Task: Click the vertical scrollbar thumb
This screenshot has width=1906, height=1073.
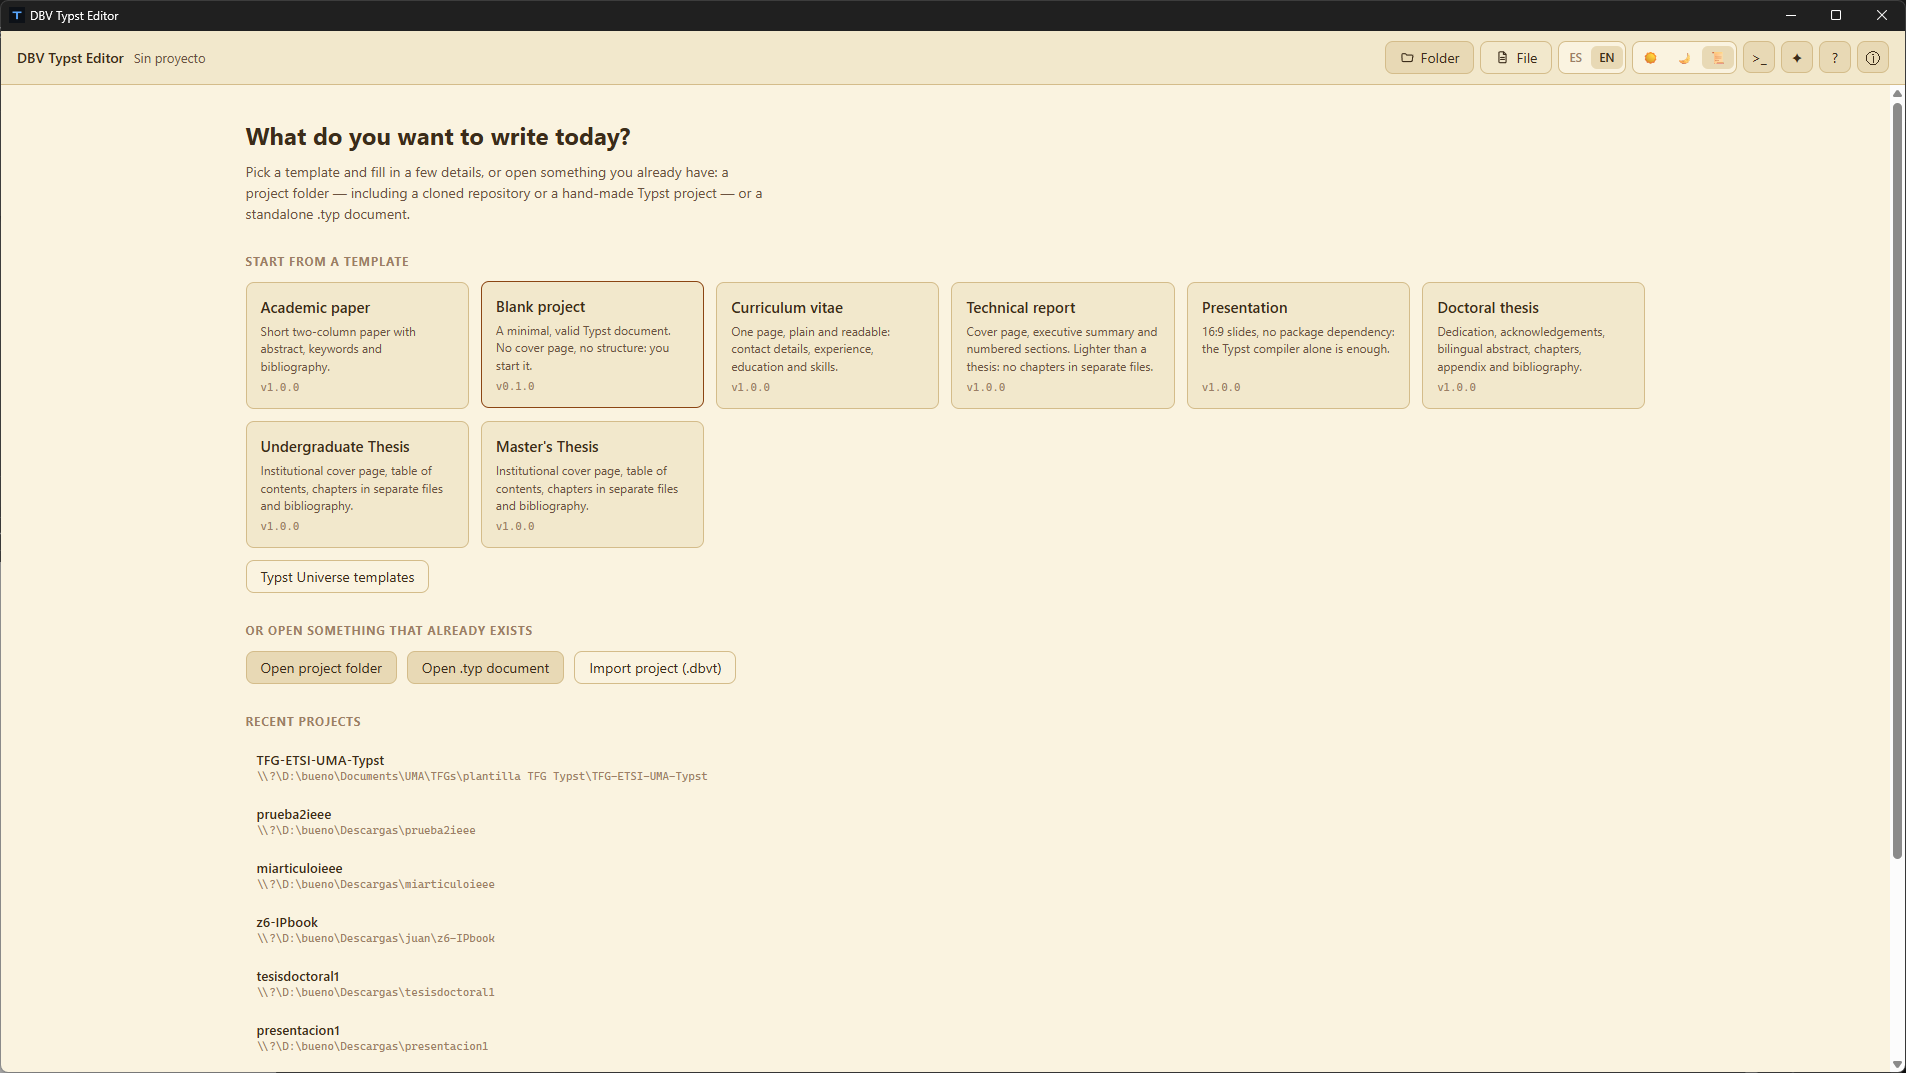Action: point(1897,480)
